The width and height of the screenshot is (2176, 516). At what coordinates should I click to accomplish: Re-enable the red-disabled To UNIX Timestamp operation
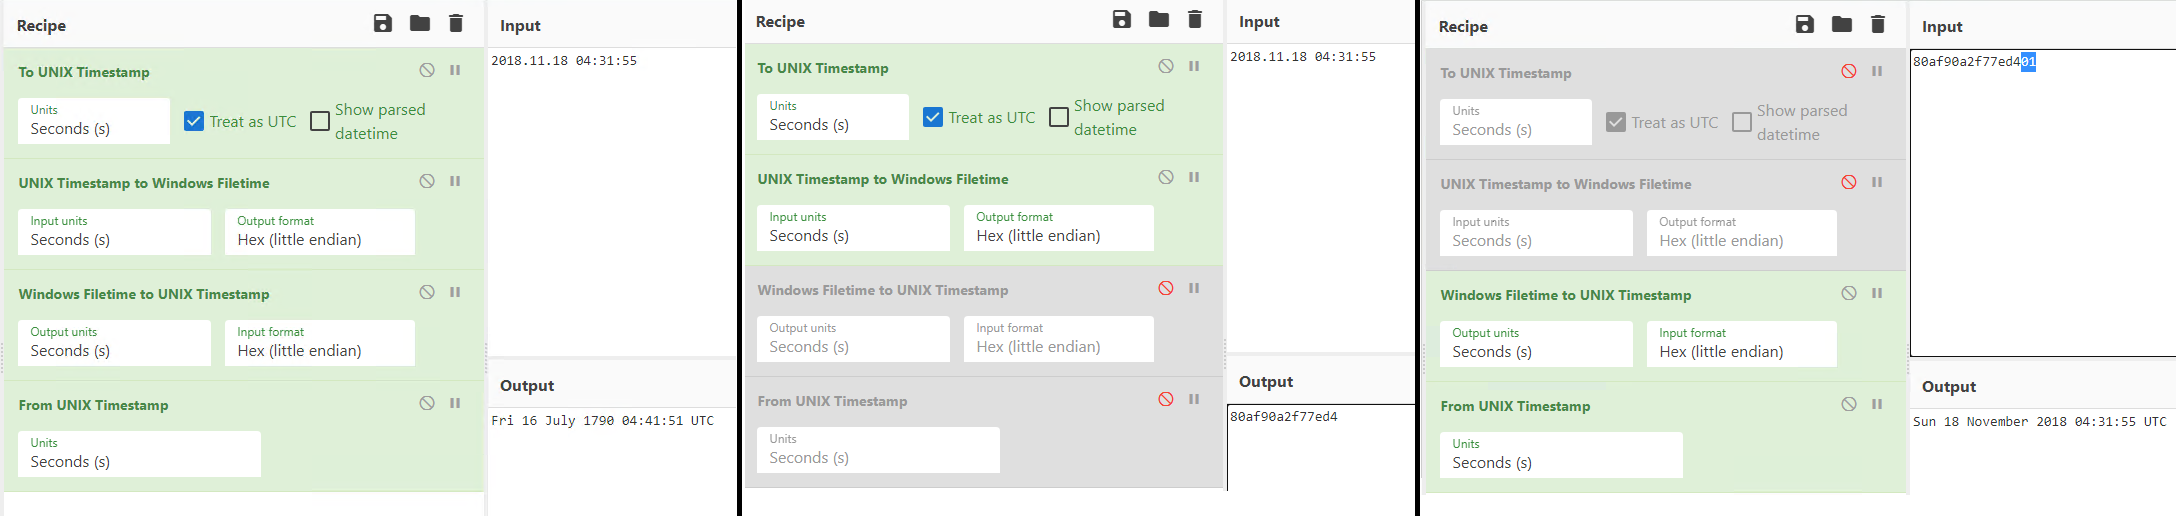click(x=1849, y=71)
